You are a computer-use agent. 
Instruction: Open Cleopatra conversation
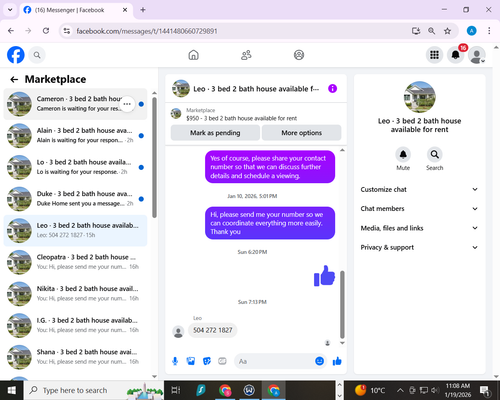click(75, 262)
